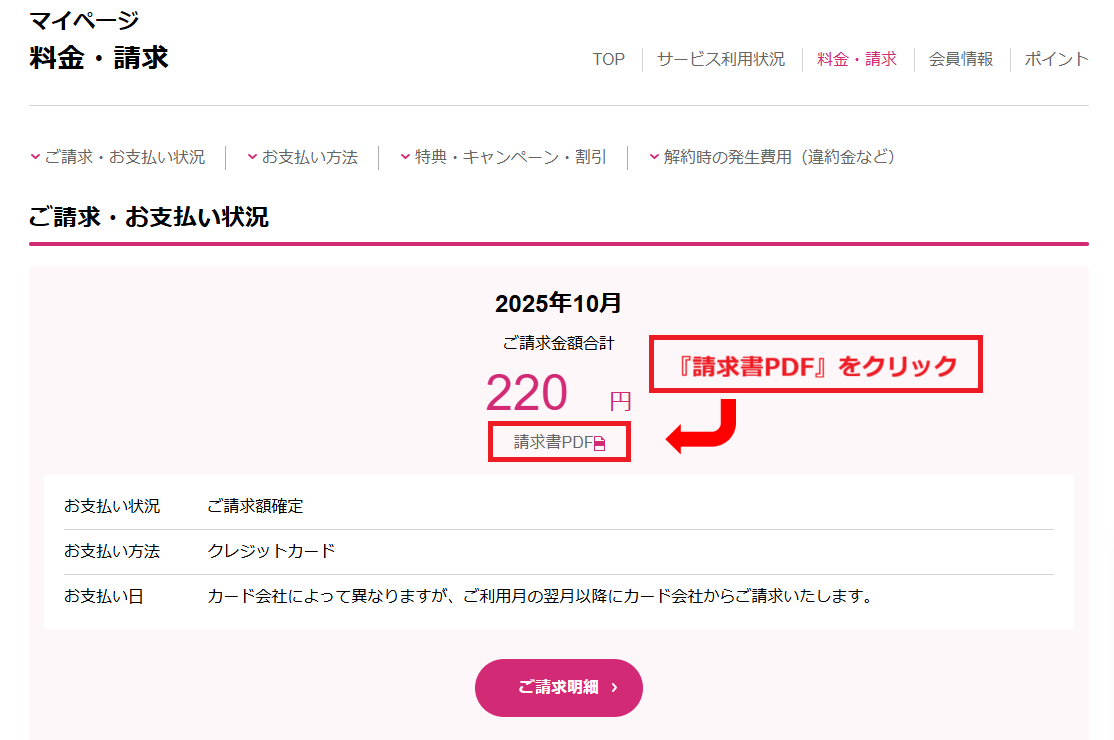
Task: Jump to お支払い方法 anchor link
Action: tap(310, 157)
